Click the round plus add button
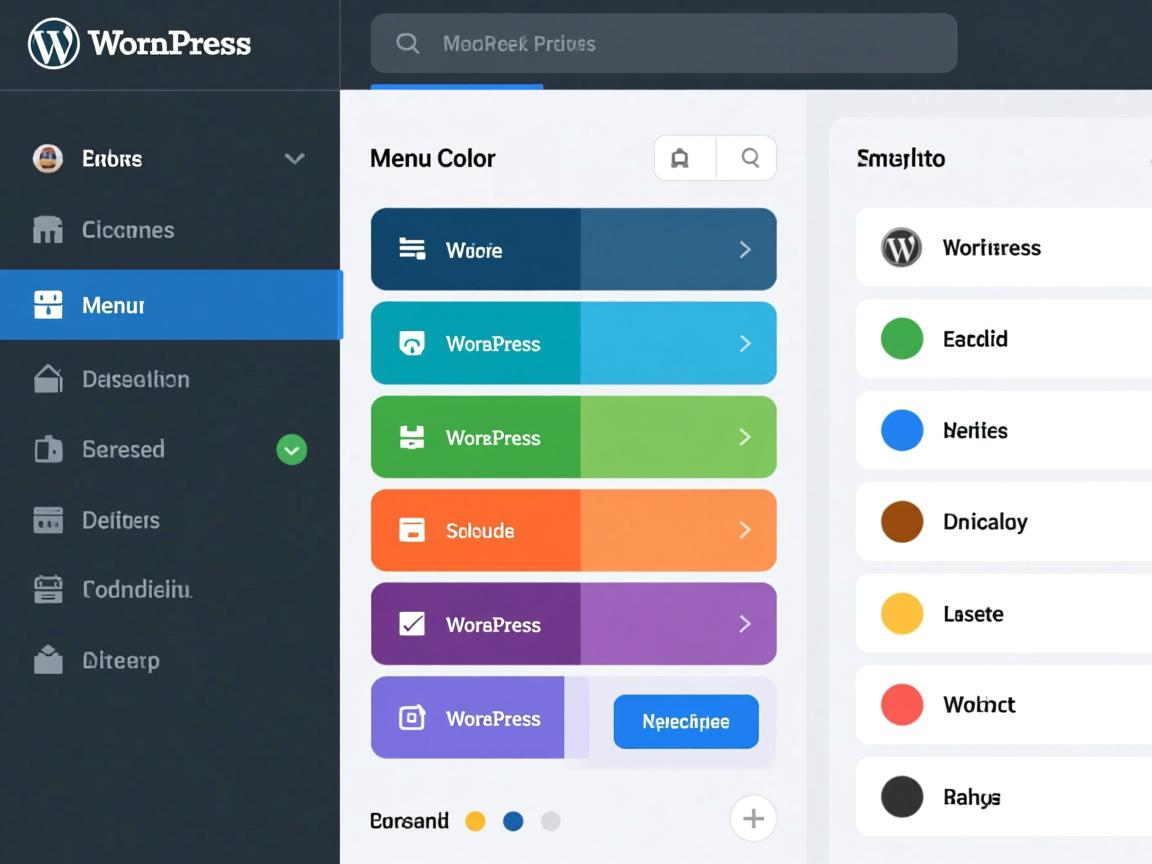 coord(753,820)
